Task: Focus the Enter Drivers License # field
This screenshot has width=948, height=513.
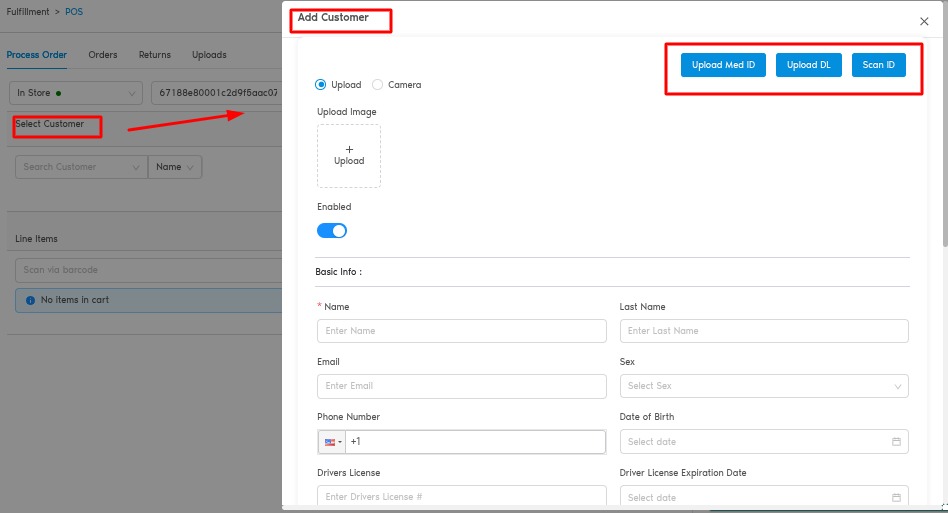Action: 461,496
